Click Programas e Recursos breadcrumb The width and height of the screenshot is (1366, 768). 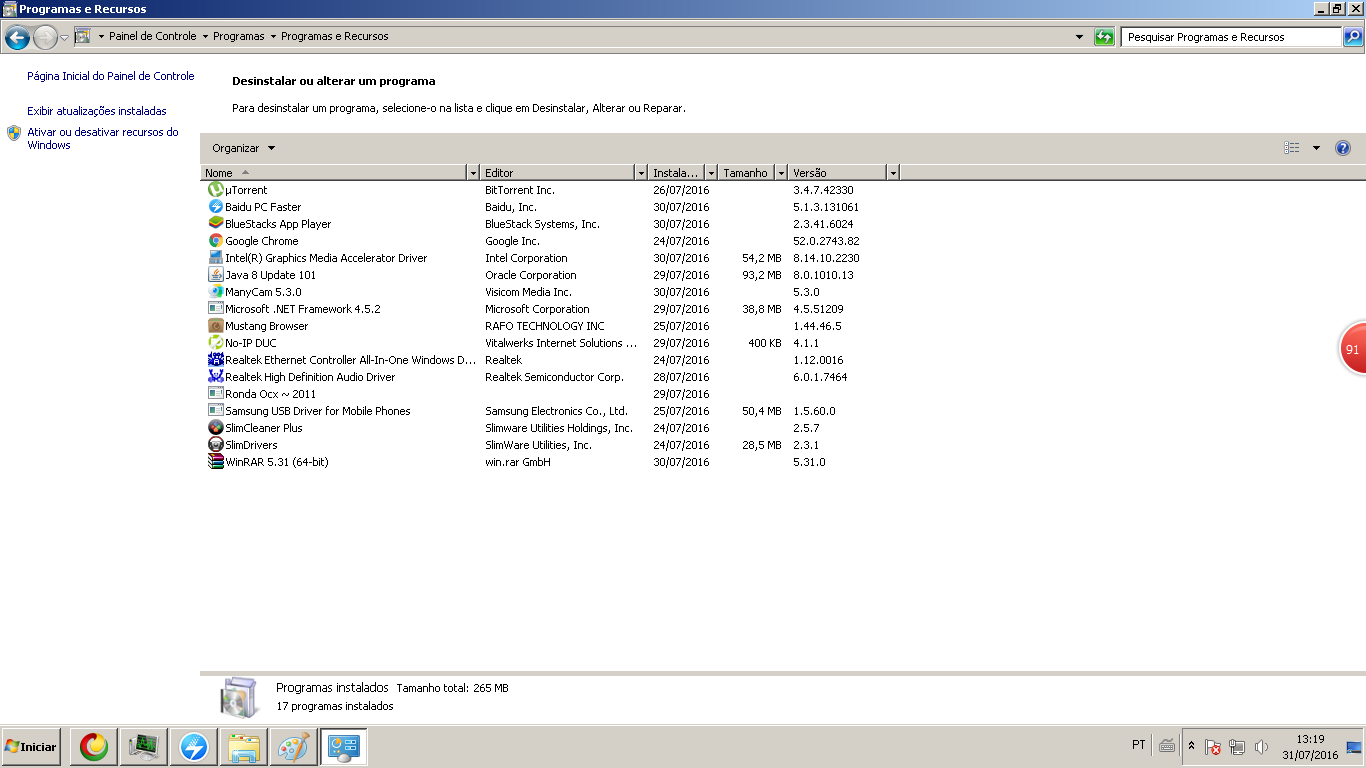click(x=335, y=36)
